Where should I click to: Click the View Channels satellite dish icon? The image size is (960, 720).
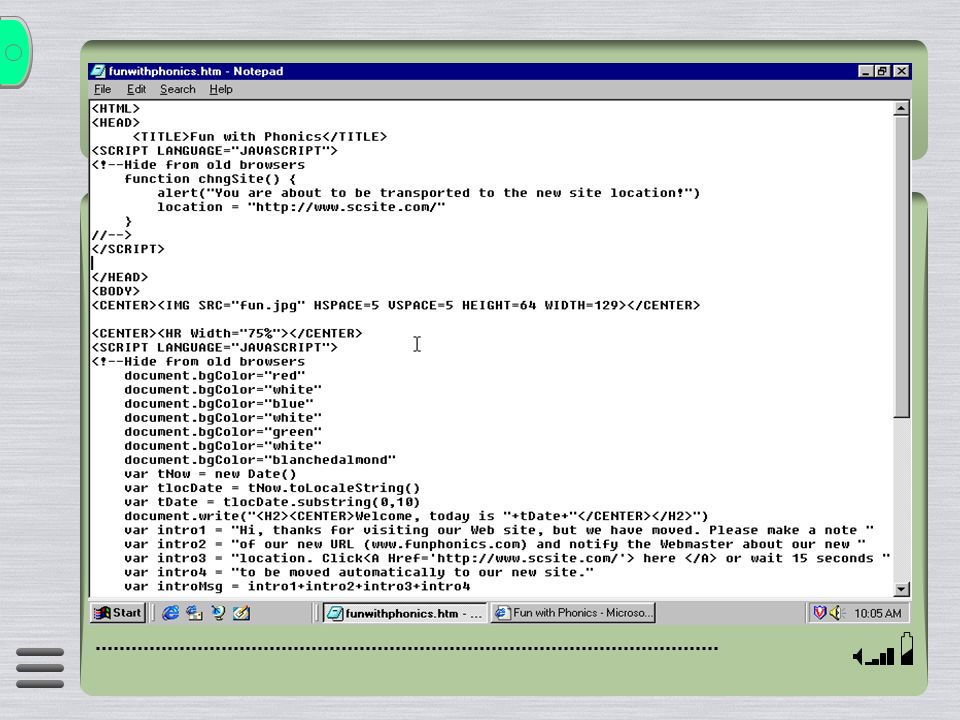217,613
